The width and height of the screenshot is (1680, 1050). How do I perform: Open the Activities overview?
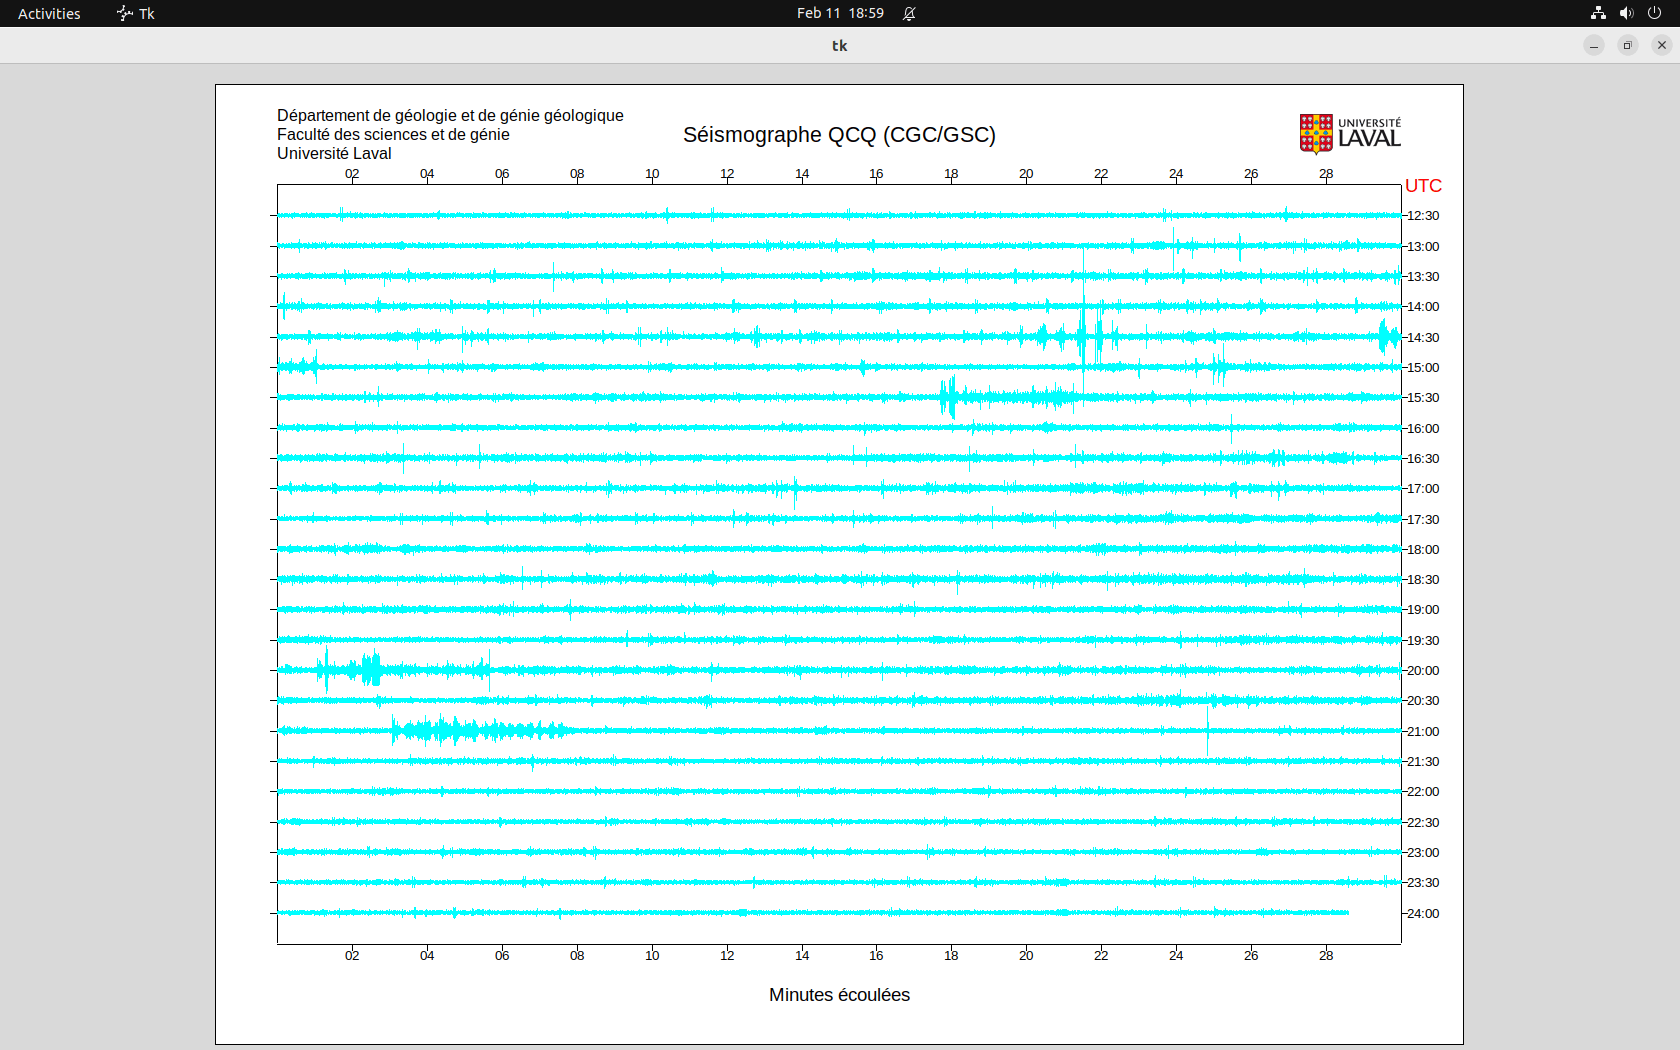coord(49,13)
